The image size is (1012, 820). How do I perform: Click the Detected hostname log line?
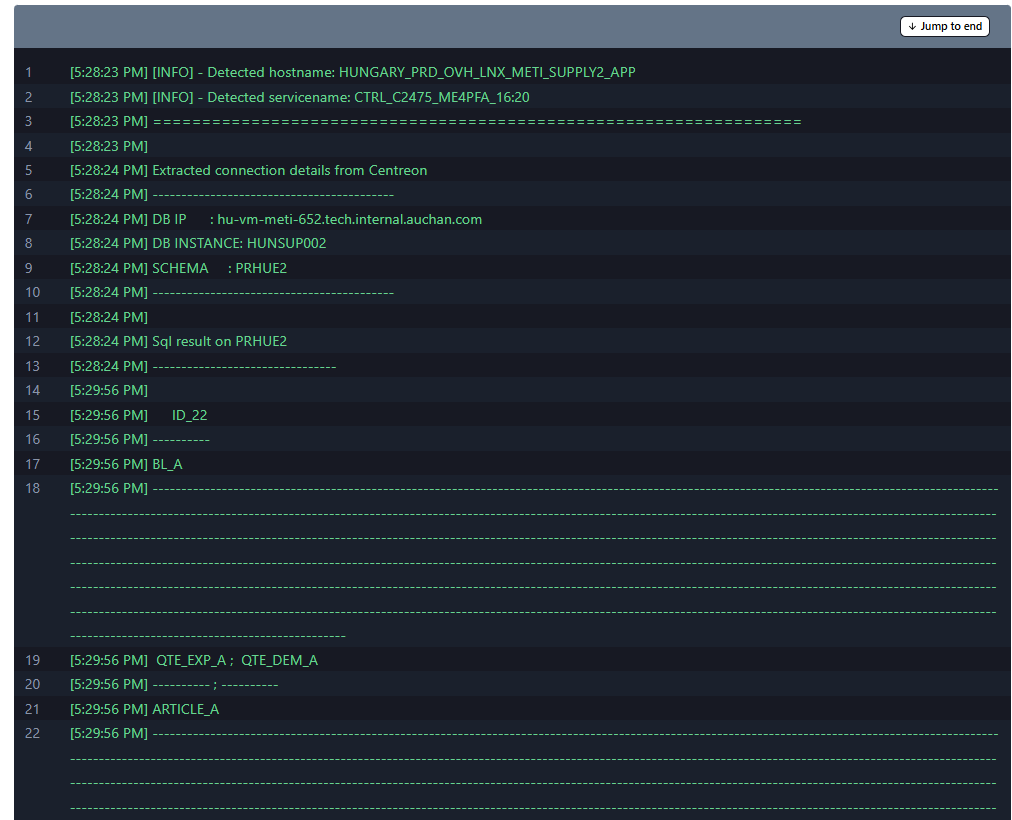tap(352, 72)
